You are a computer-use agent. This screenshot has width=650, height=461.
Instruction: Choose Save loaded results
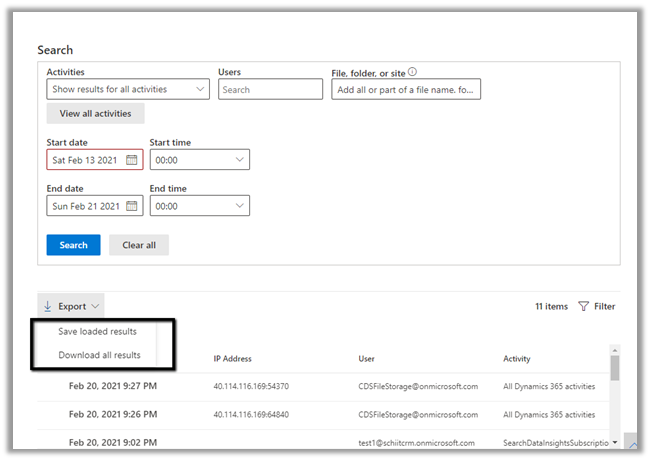click(97, 331)
